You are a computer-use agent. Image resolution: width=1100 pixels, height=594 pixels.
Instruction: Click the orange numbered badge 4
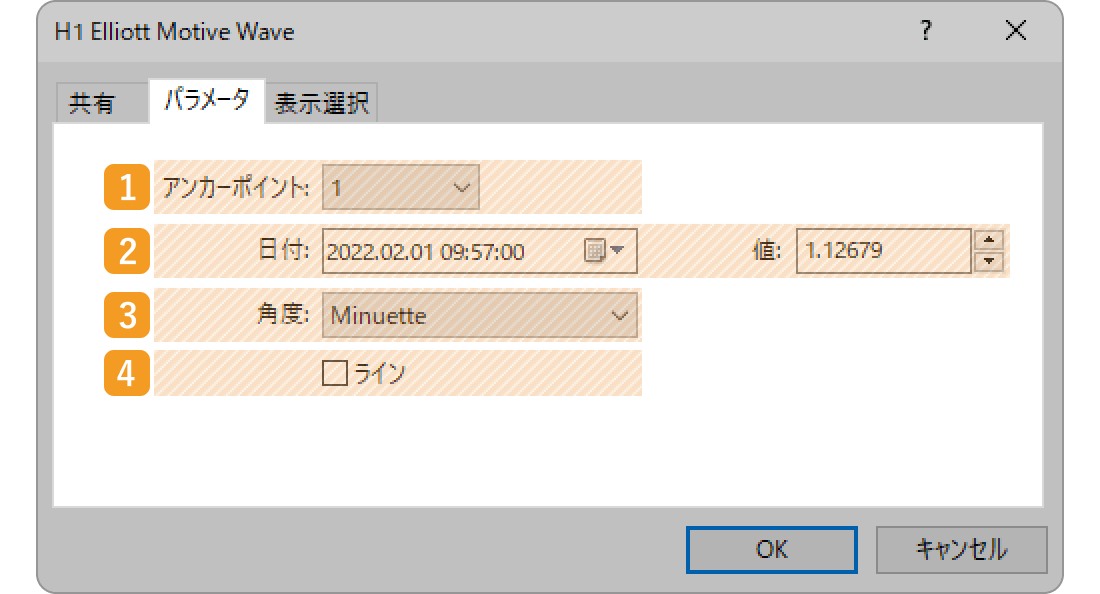tap(128, 373)
